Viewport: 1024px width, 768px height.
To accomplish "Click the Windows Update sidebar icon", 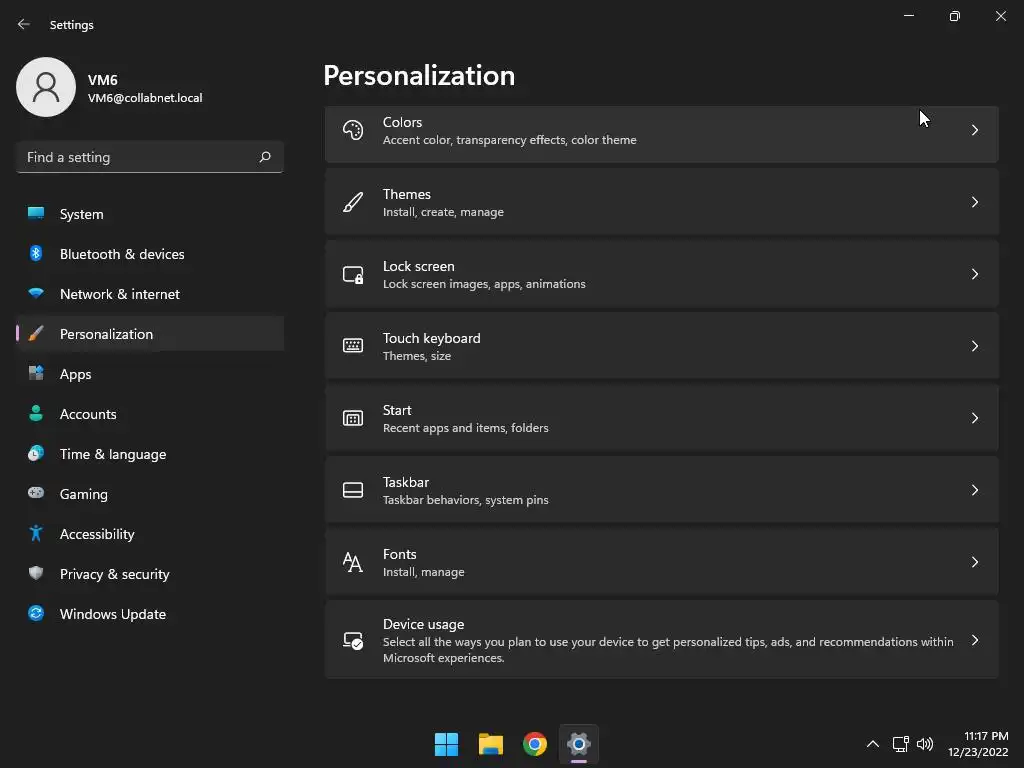I will (x=36, y=614).
